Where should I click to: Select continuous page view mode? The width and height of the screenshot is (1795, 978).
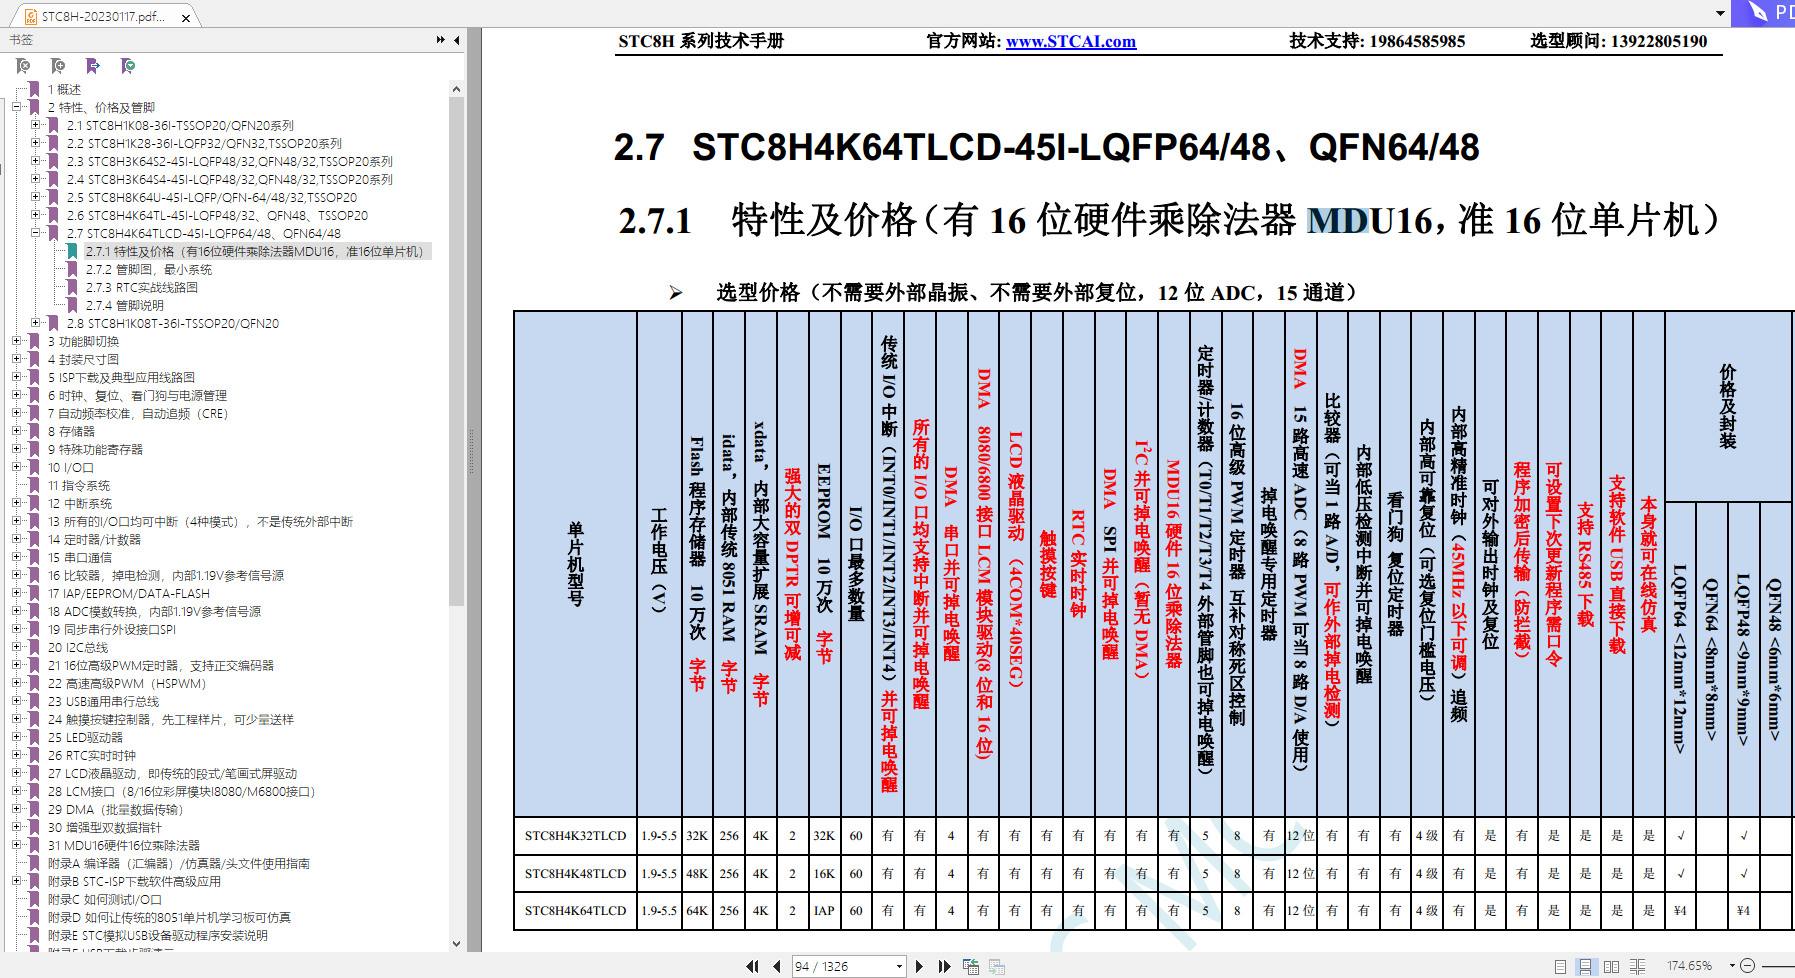tap(1585, 966)
